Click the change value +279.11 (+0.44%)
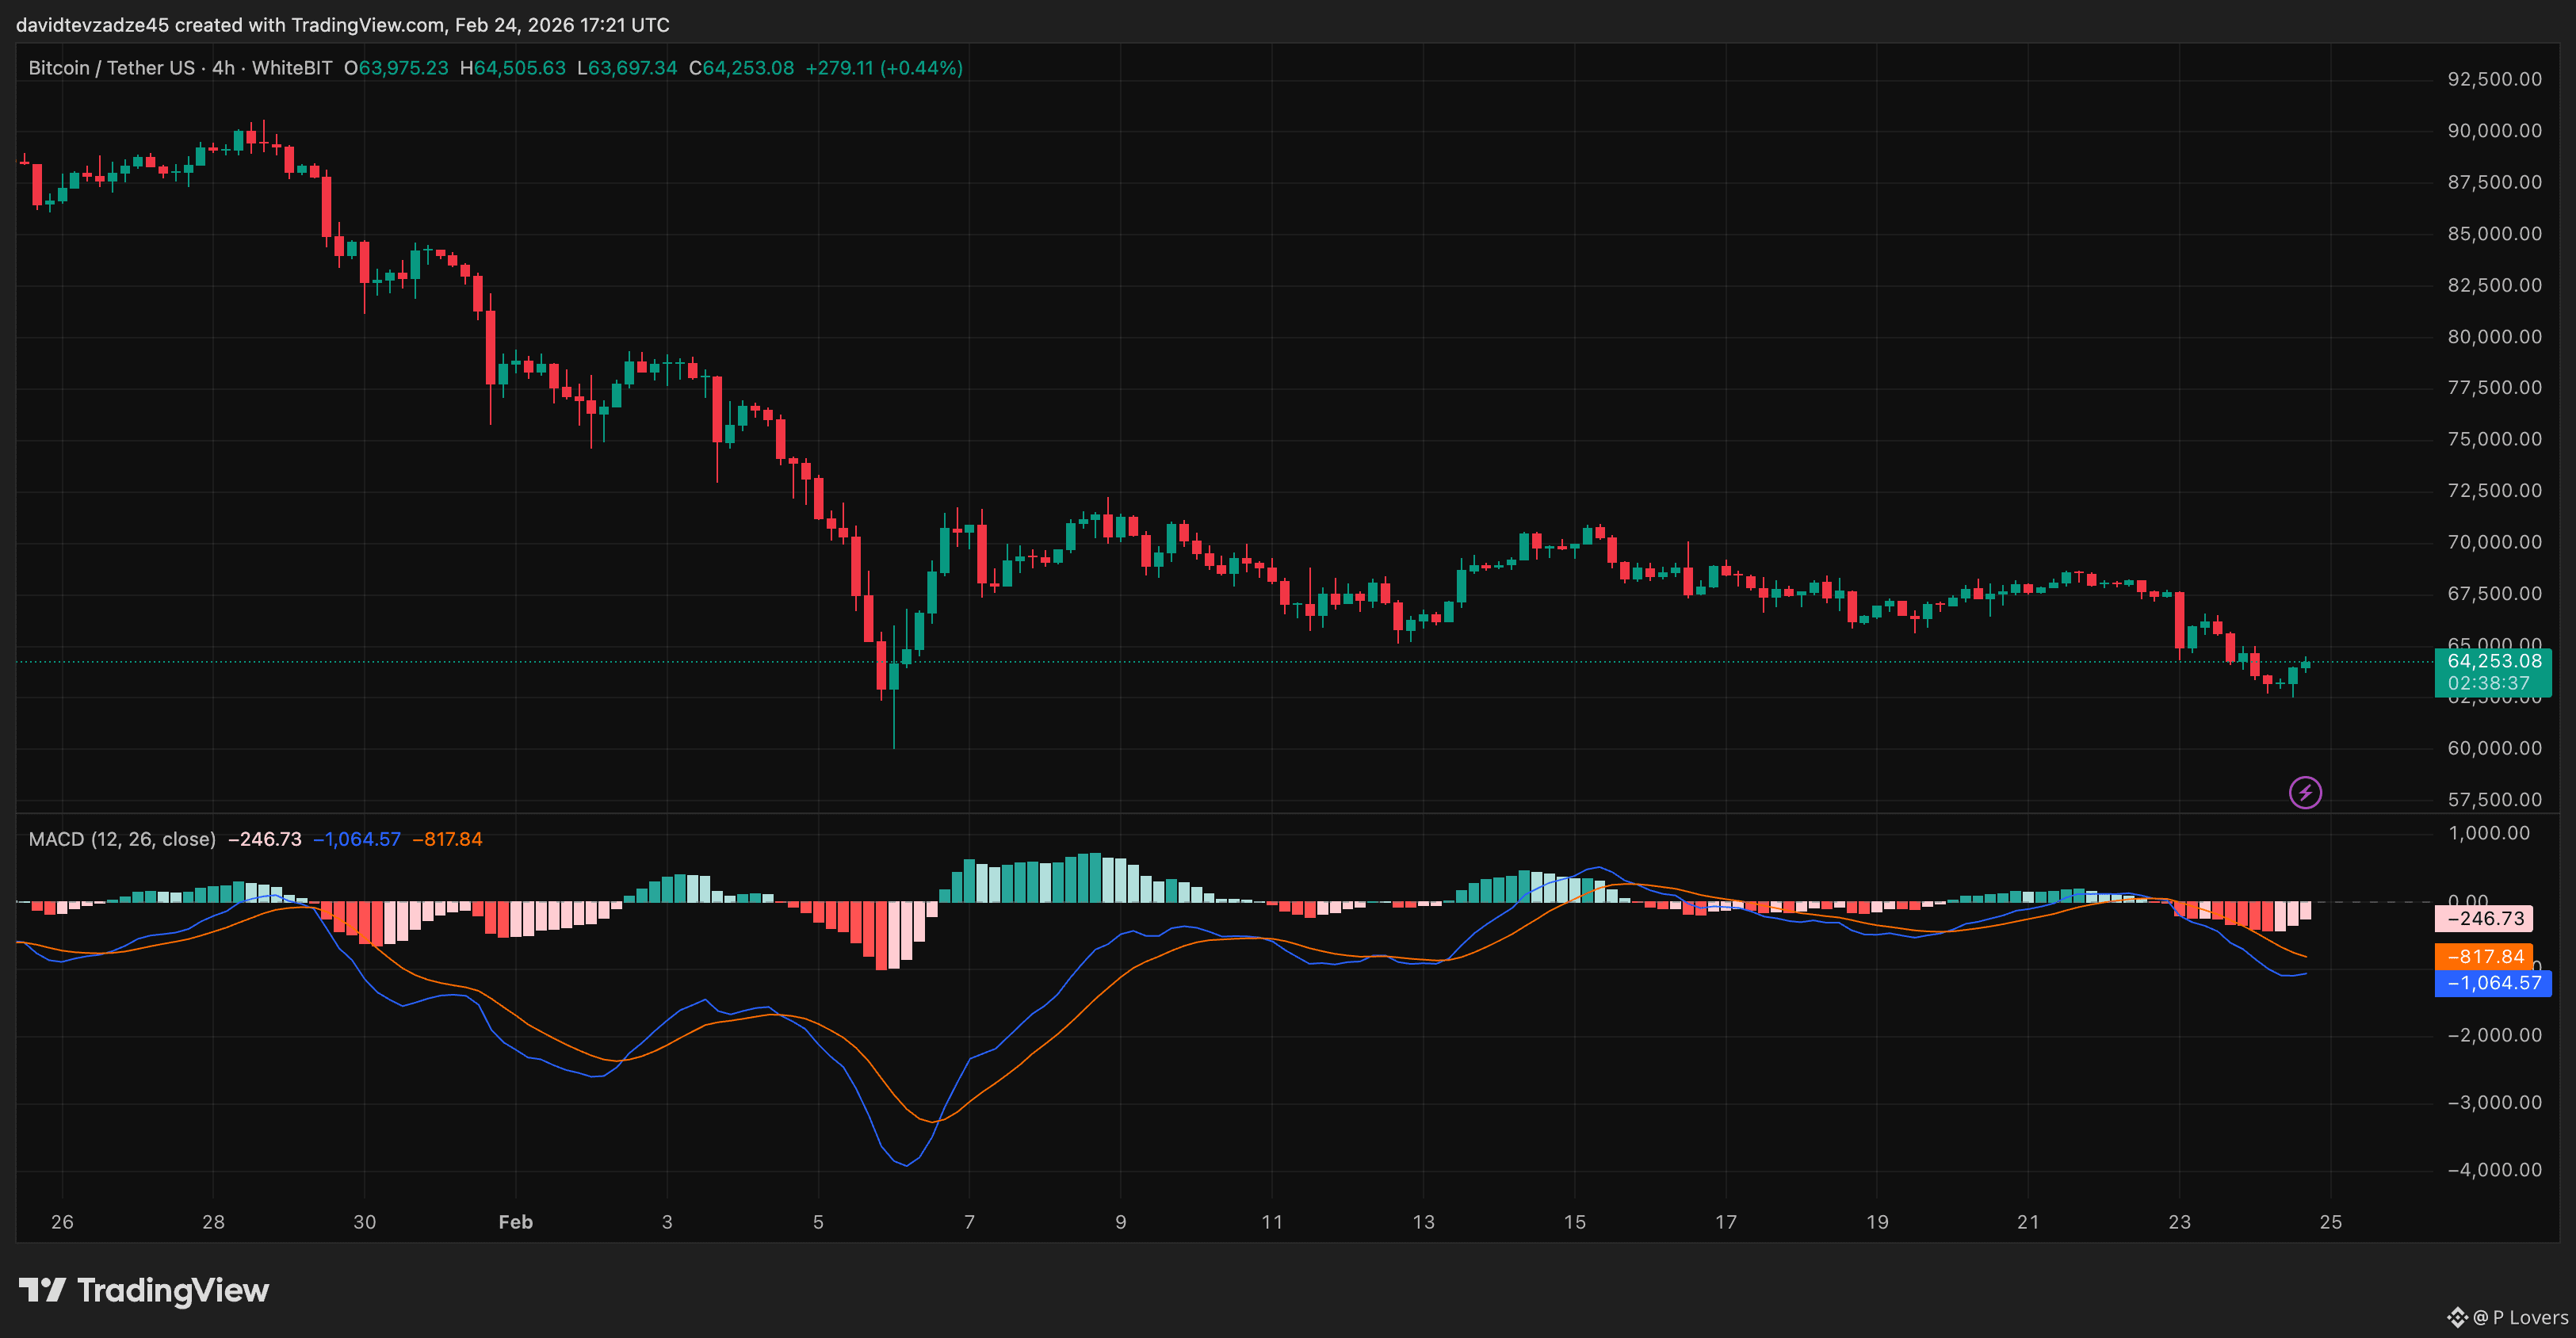Screen dimensions: 2576x1338 [x=884, y=68]
